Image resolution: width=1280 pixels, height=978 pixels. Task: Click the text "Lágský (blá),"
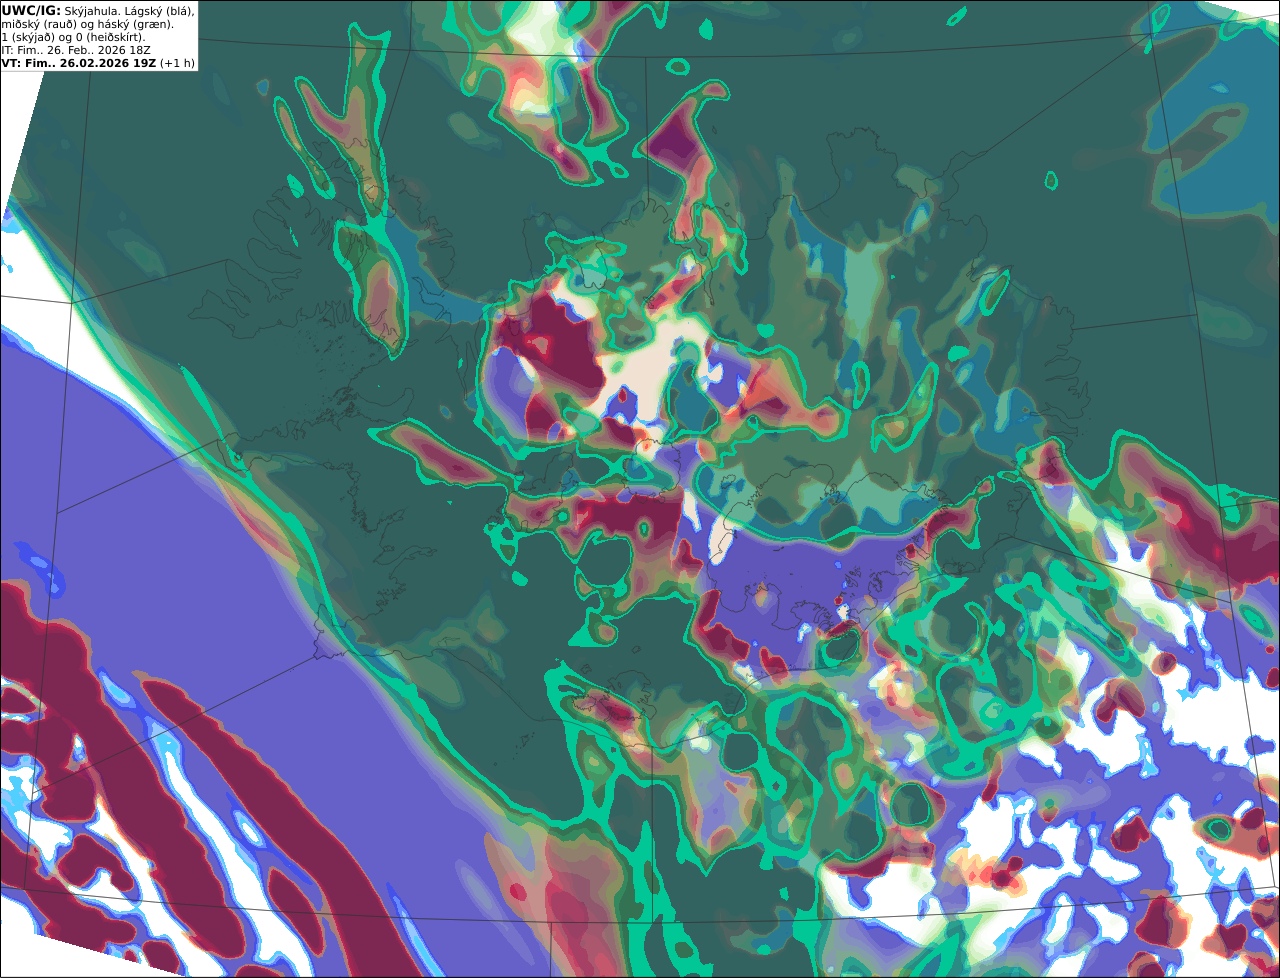tap(159, 11)
